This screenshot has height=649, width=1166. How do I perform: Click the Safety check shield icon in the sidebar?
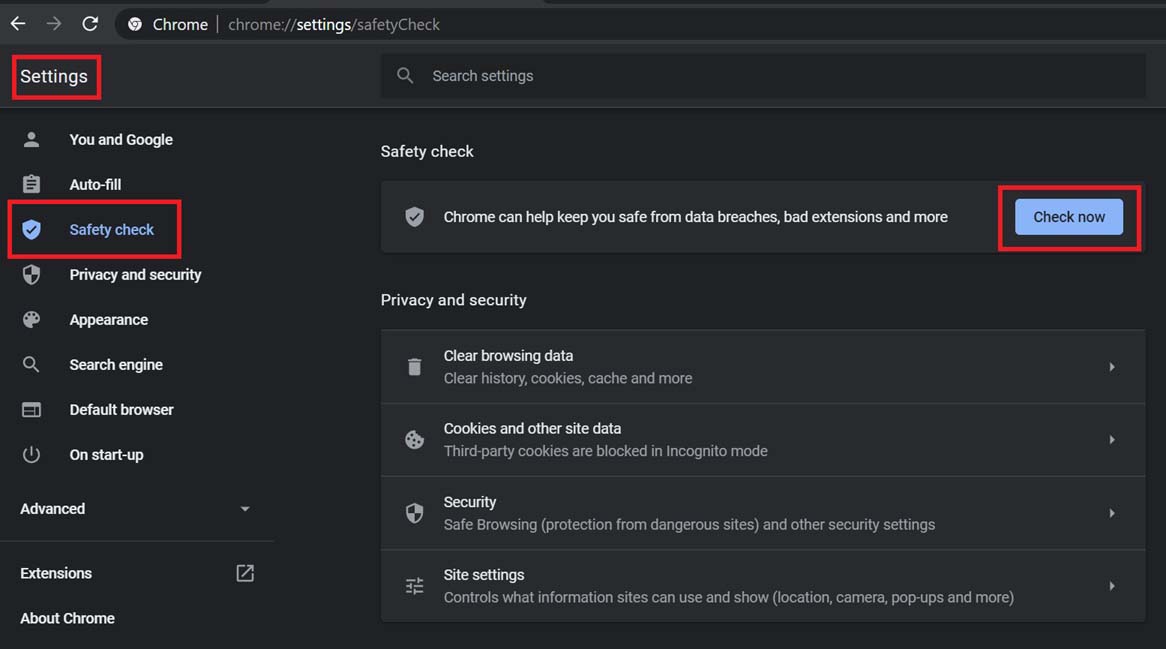point(31,230)
